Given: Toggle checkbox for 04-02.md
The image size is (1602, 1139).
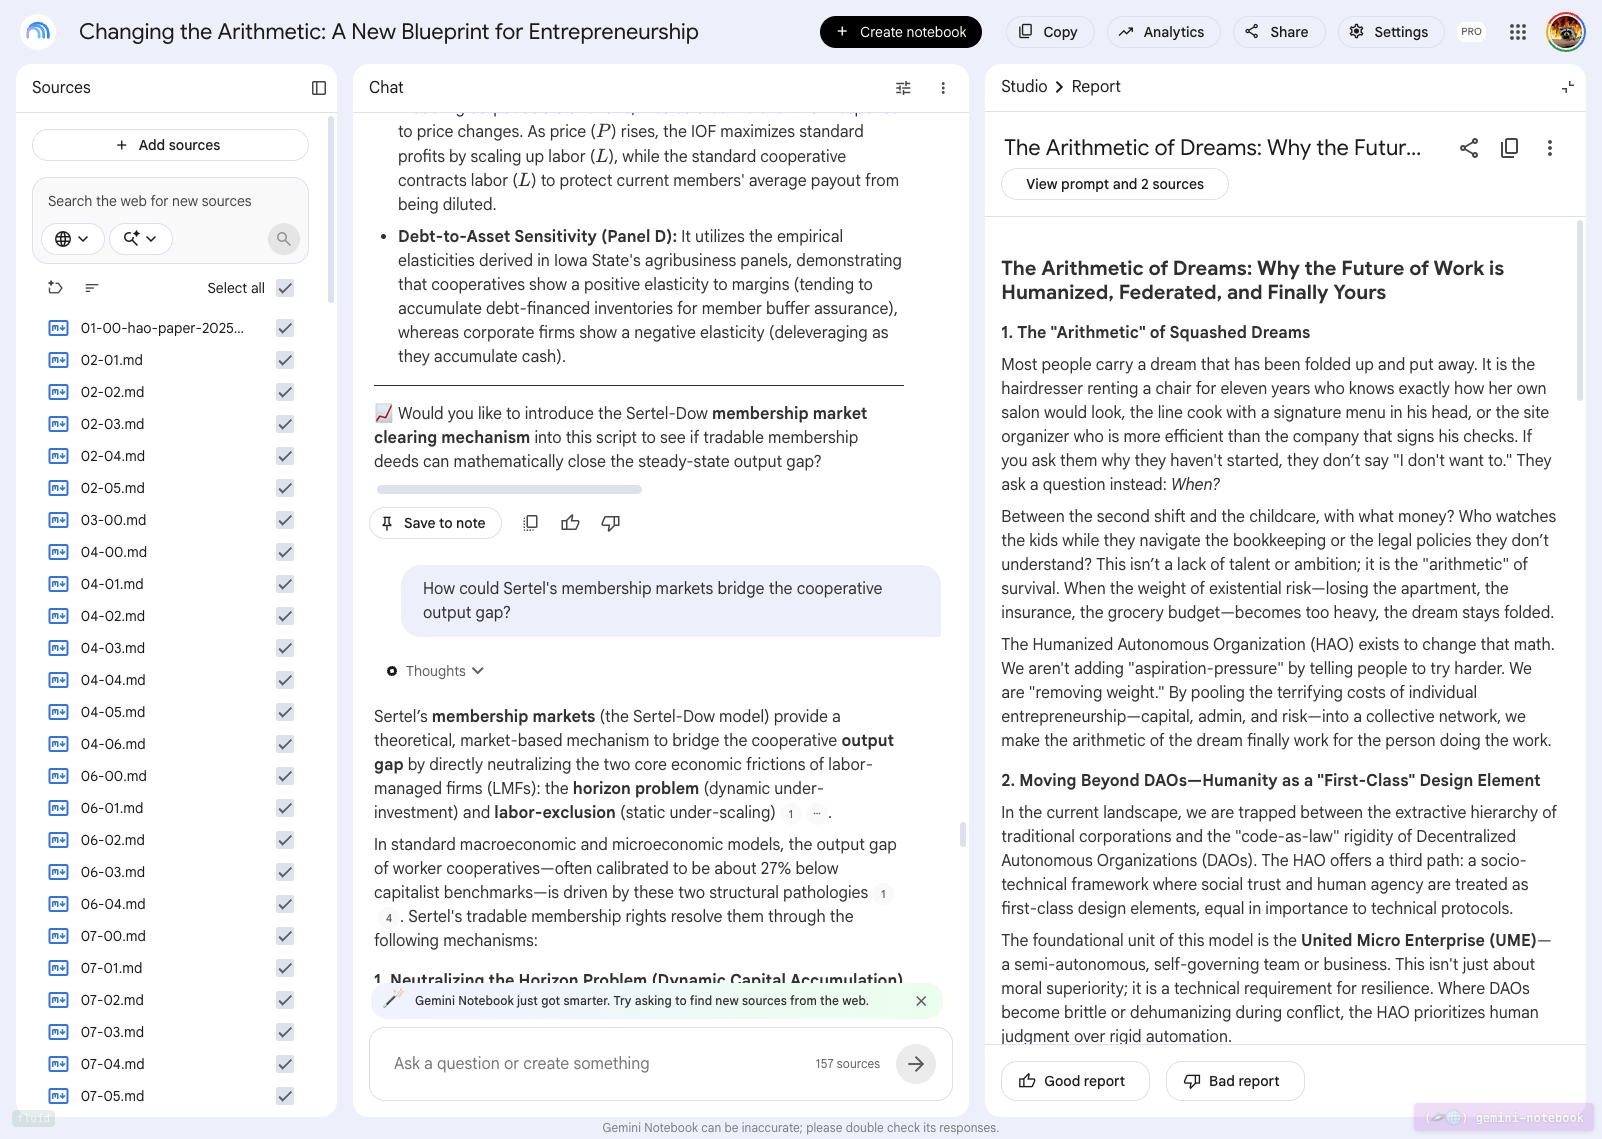Looking at the screenshot, I should [x=285, y=616].
